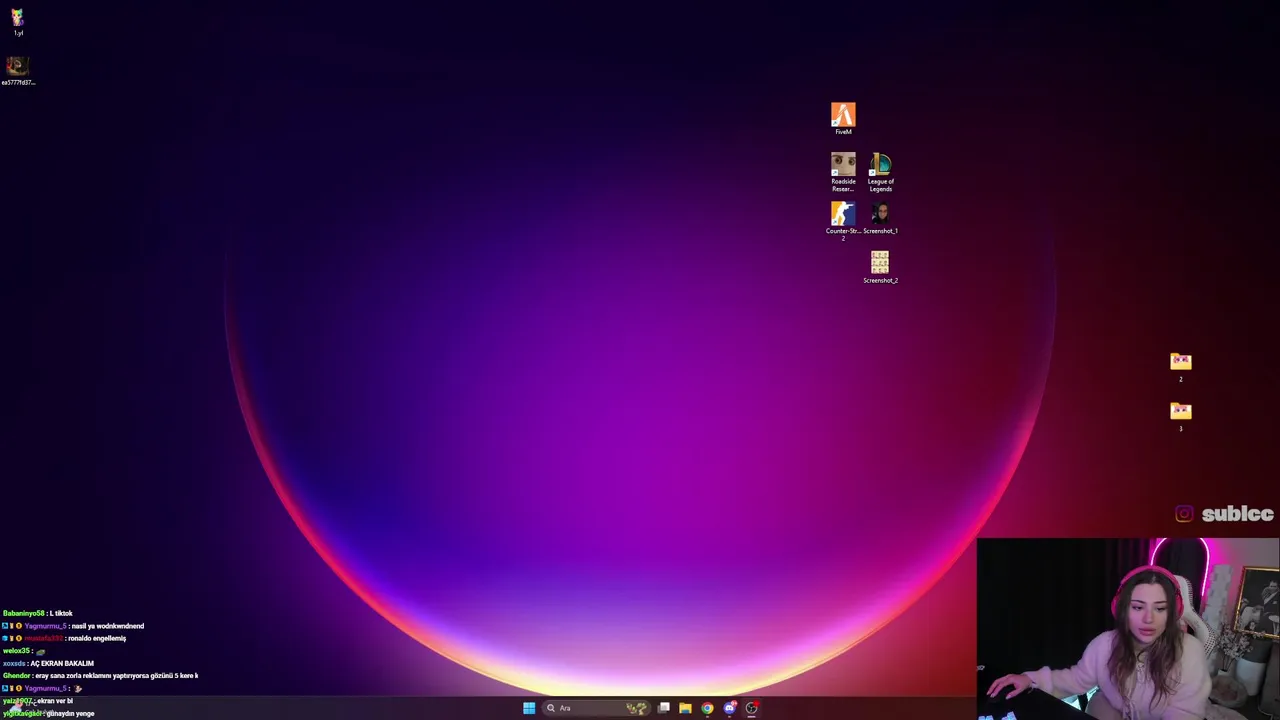Open OBS Studio from the taskbar
Screen dimensions: 1280x720
[752, 708]
